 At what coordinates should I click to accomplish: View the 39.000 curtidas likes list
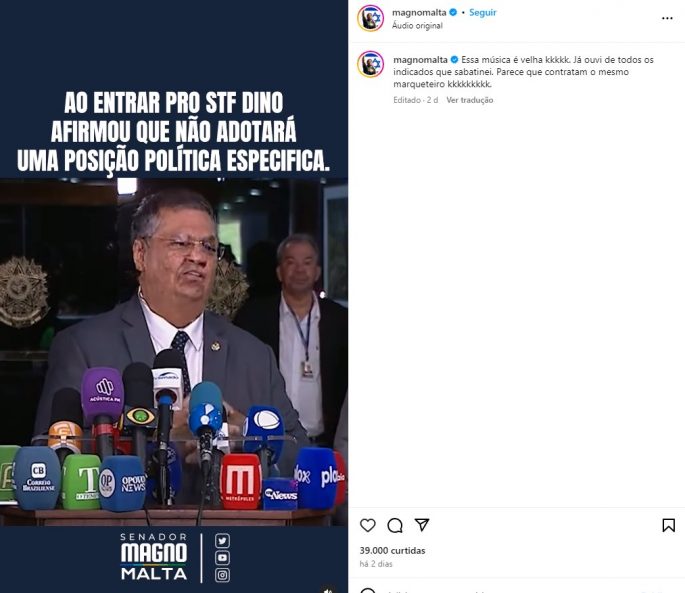[392, 551]
